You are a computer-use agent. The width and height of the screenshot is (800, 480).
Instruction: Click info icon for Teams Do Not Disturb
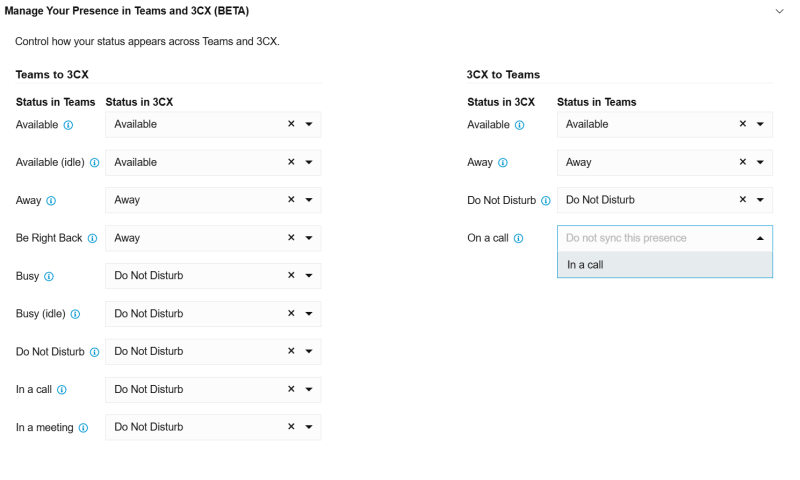pyautogui.click(x=94, y=352)
